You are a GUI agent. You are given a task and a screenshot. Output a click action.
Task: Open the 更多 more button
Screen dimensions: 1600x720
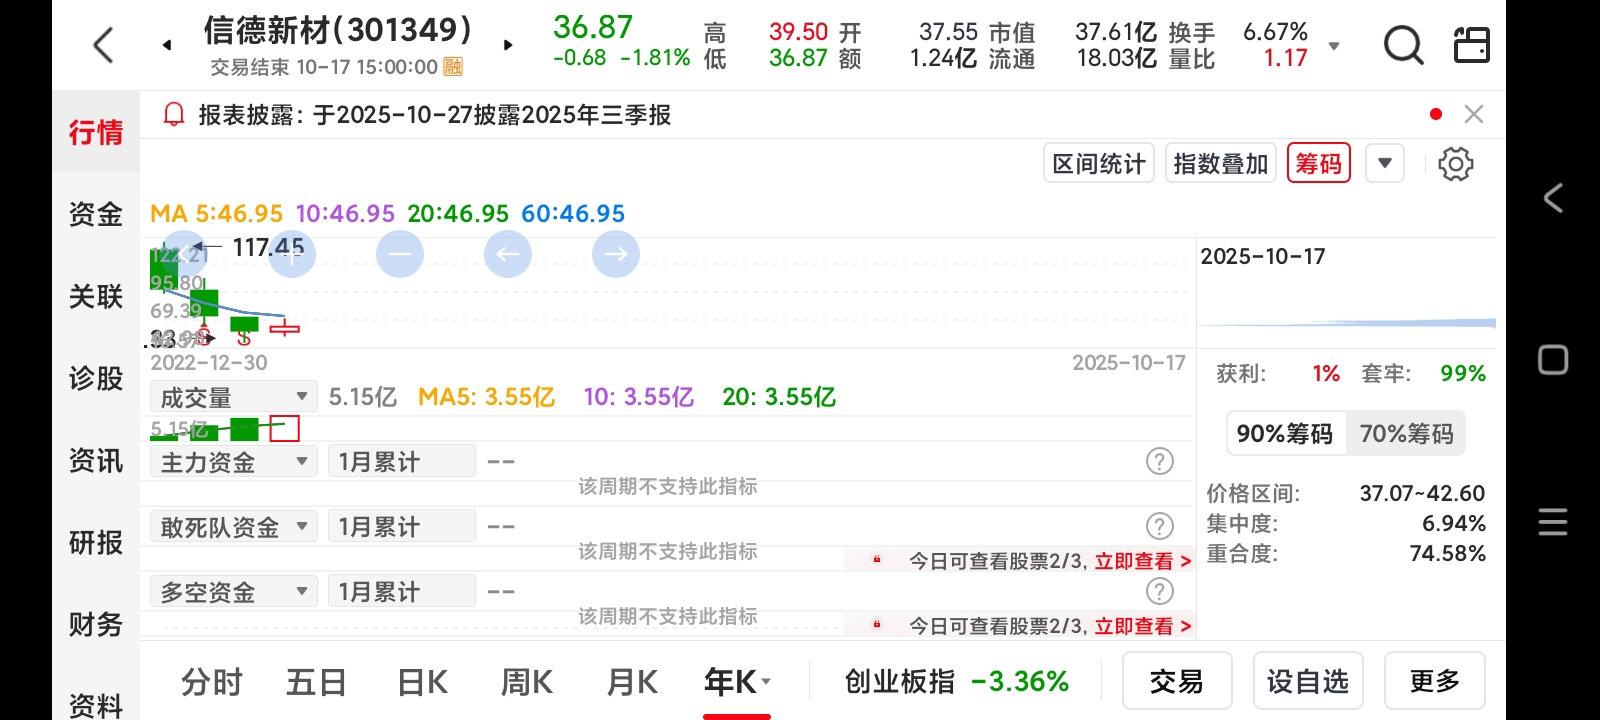1435,681
